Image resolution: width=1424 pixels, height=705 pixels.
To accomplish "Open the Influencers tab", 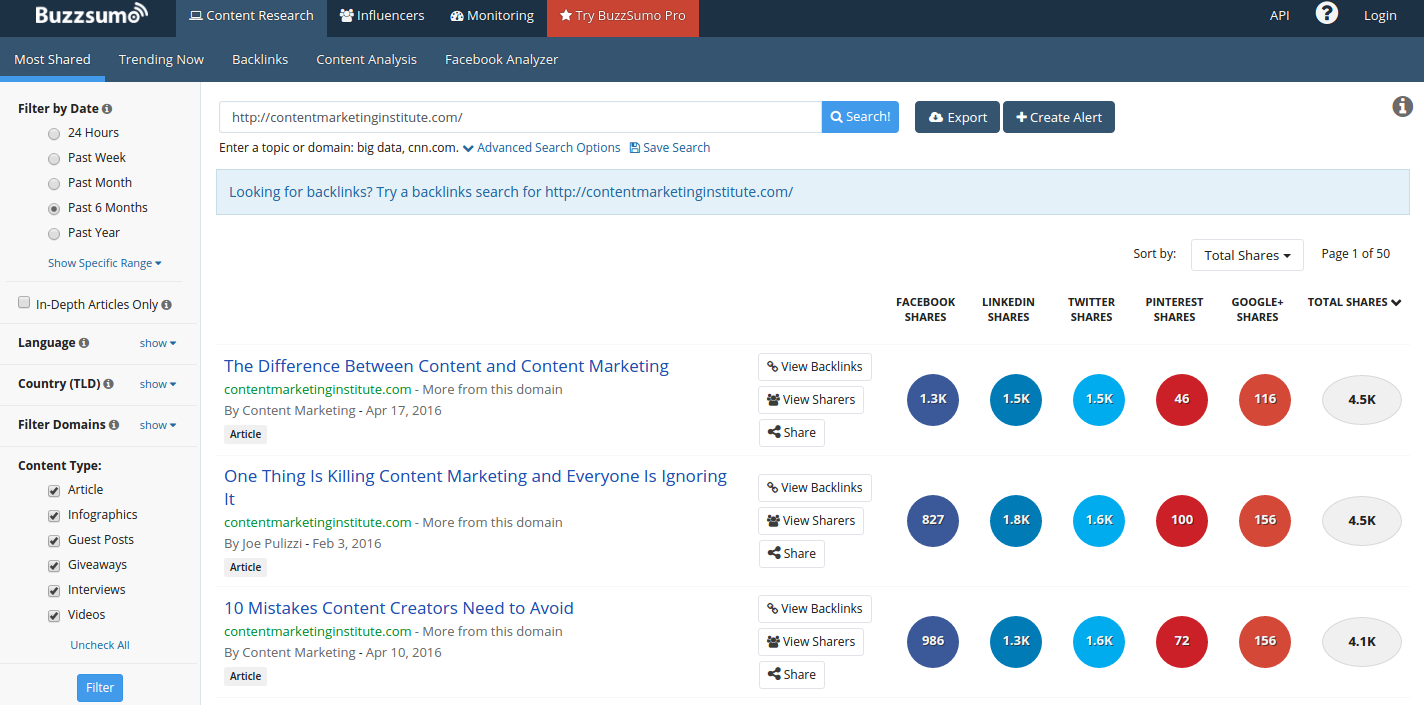I will click(382, 18).
